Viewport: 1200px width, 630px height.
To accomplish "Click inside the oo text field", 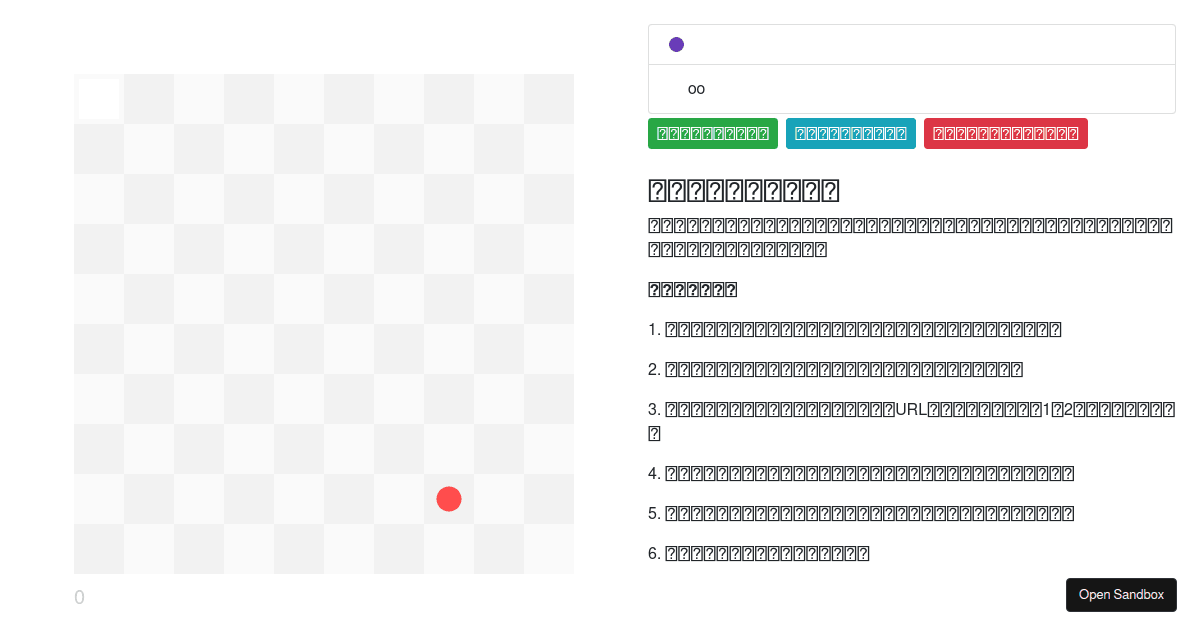I will pos(800,89).
